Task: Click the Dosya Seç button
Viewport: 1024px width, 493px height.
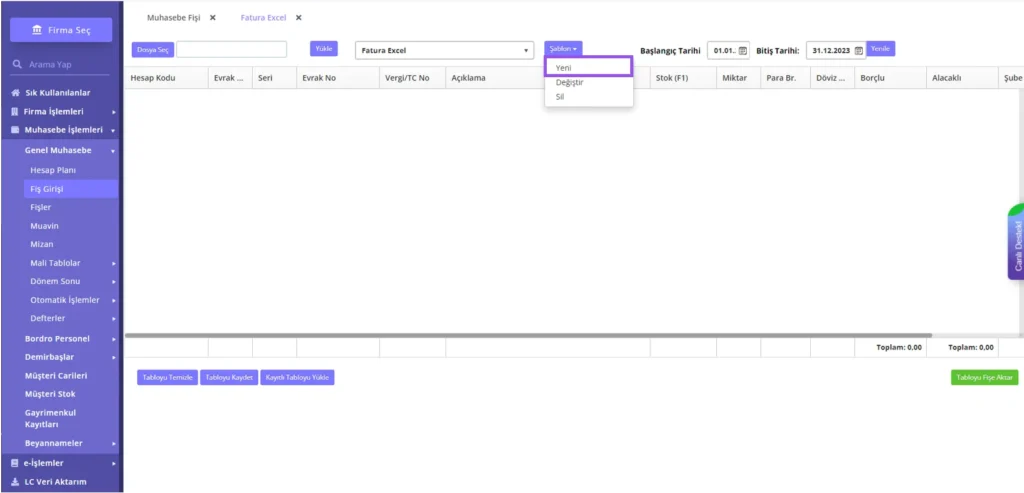Action: pos(153,50)
